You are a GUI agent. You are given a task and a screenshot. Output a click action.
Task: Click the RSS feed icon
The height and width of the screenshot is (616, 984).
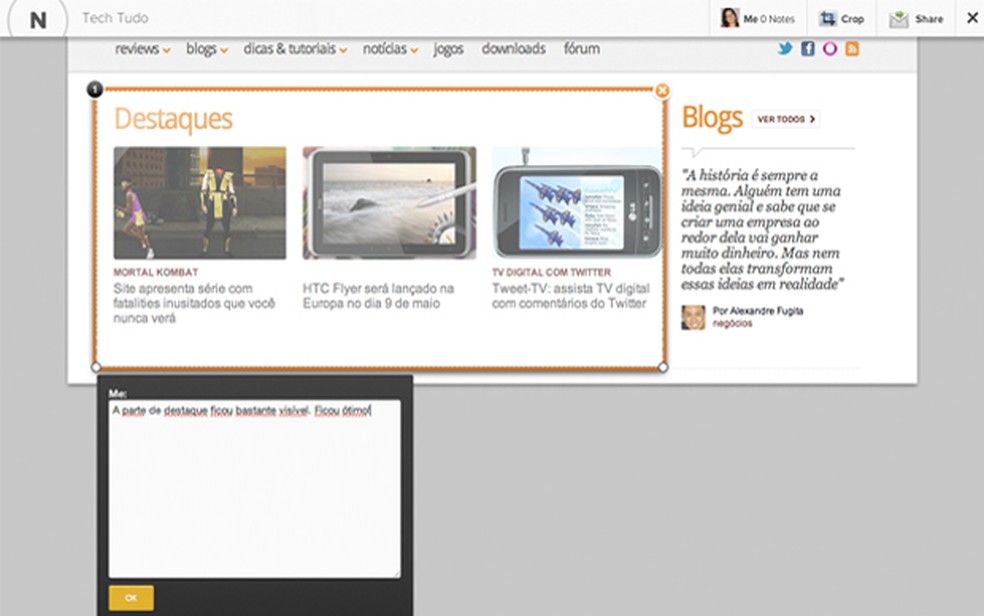[x=852, y=49]
